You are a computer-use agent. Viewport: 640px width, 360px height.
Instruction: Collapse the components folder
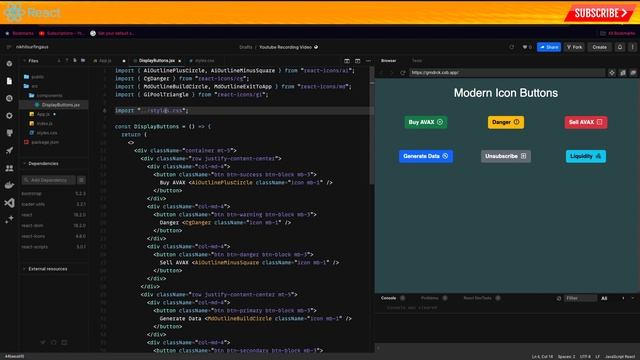pos(45,96)
